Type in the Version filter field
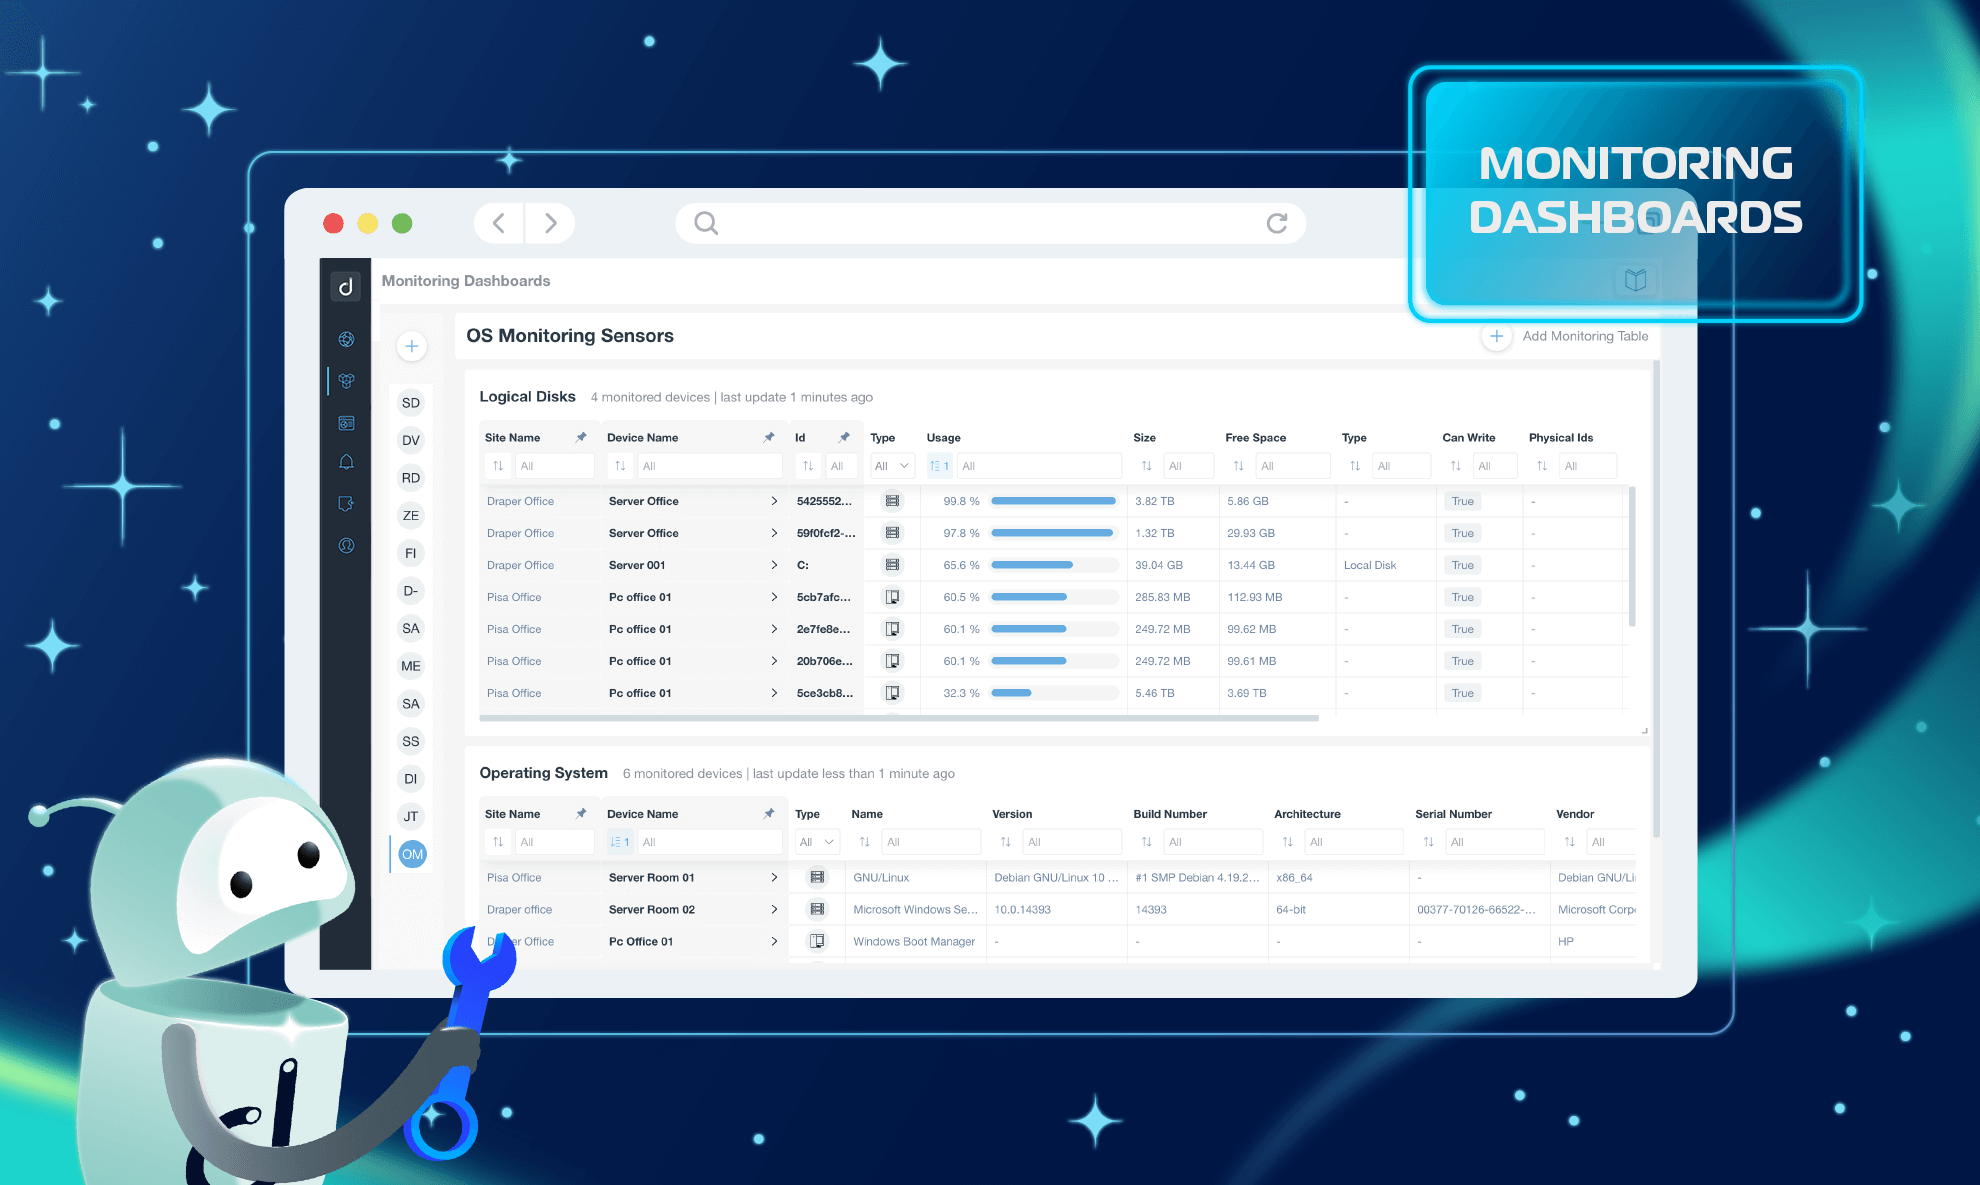Viewport: 1980px width, 1185px height. pyautogui.click(x=1072, y=841)
